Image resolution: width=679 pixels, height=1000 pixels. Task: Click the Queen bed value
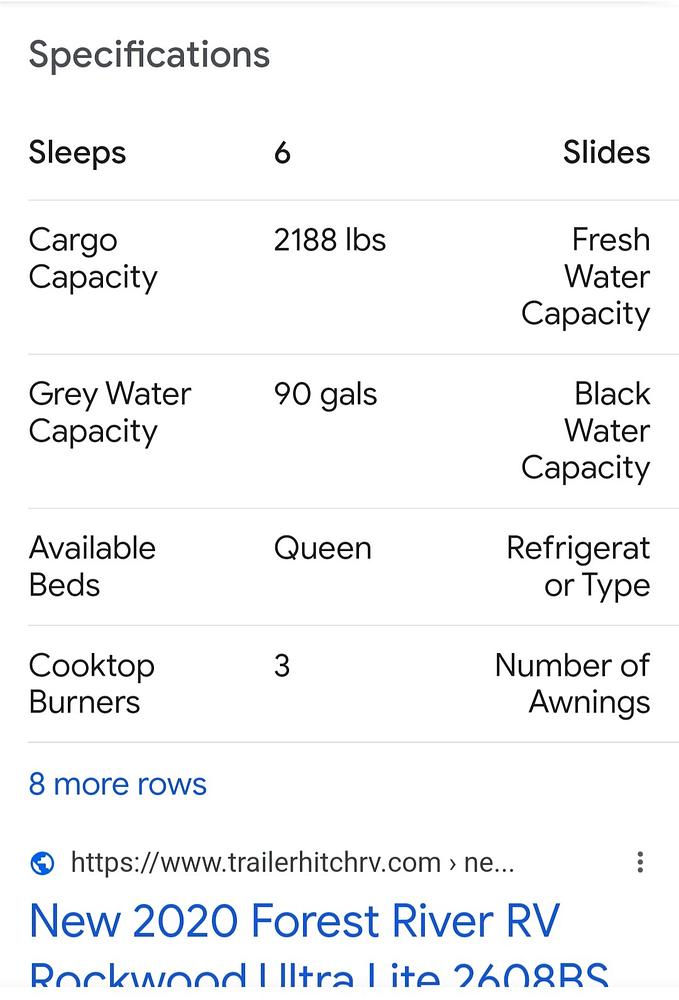pyautogui.click(x=322, y=549)
